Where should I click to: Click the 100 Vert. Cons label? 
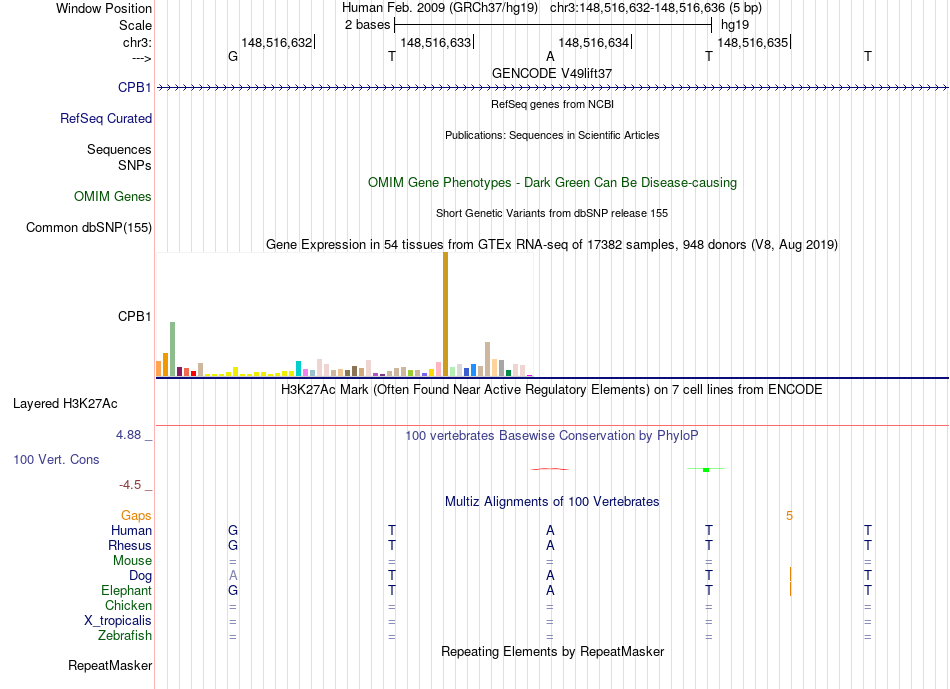point(56,459)
